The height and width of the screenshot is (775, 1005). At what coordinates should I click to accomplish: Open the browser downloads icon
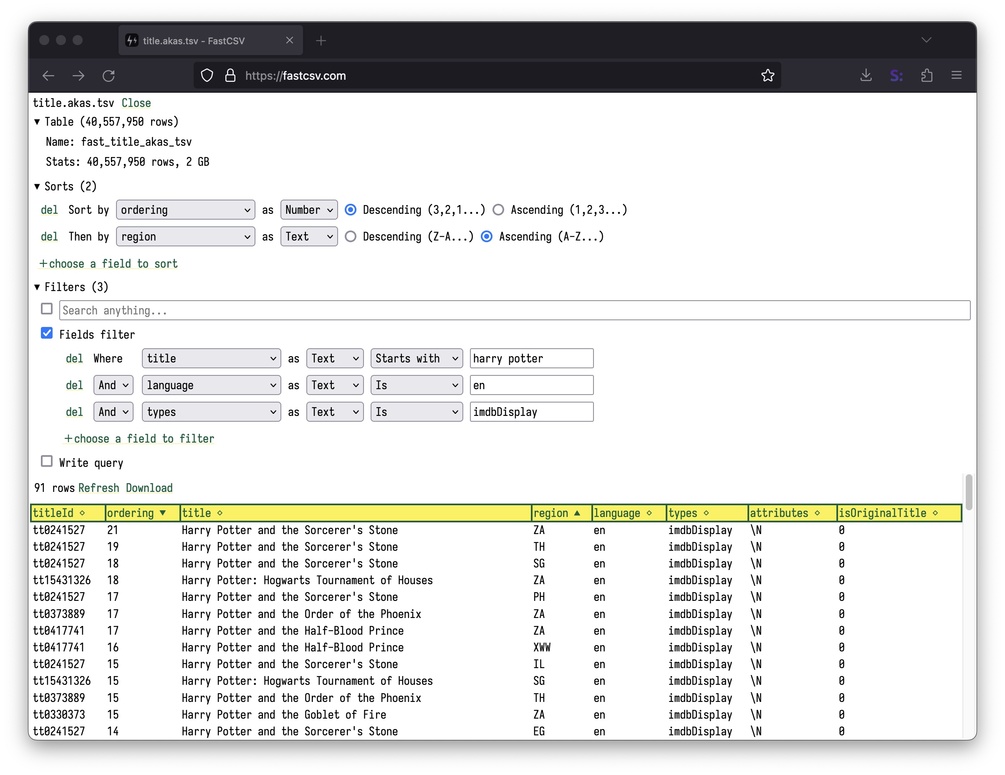point(866,76)
